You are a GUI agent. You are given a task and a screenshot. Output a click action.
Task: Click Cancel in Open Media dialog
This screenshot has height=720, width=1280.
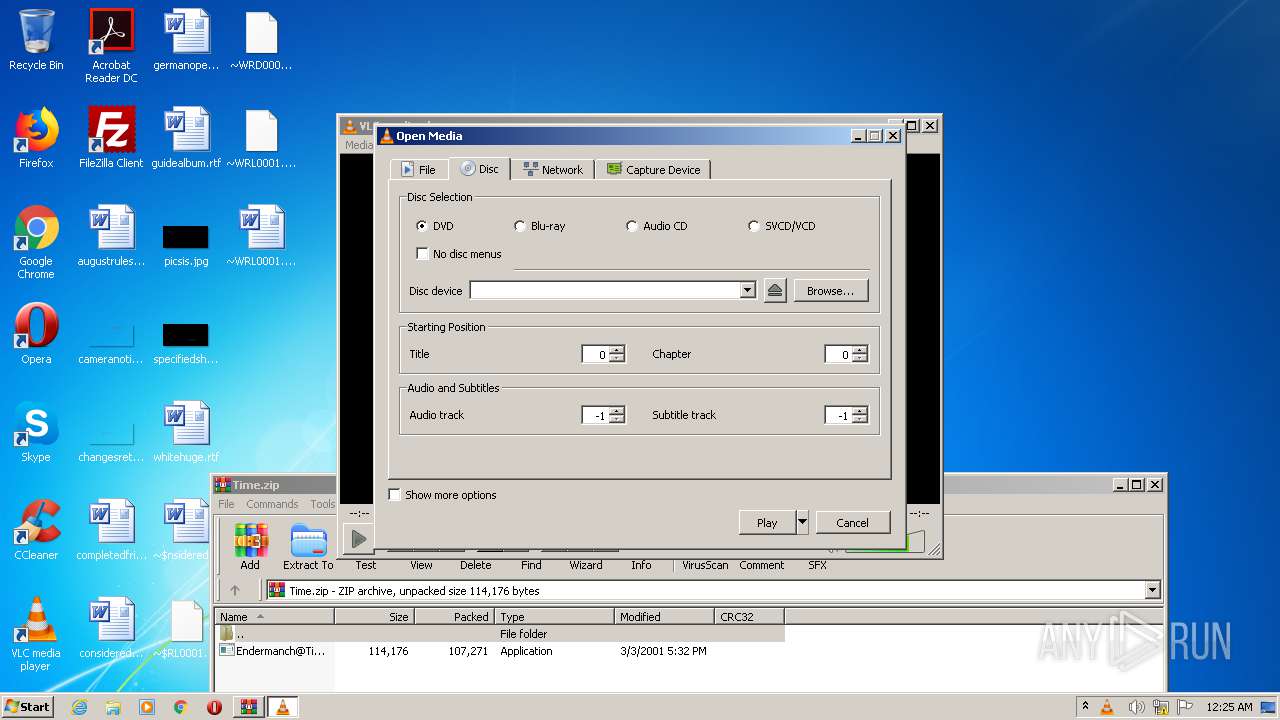point(852,522)
